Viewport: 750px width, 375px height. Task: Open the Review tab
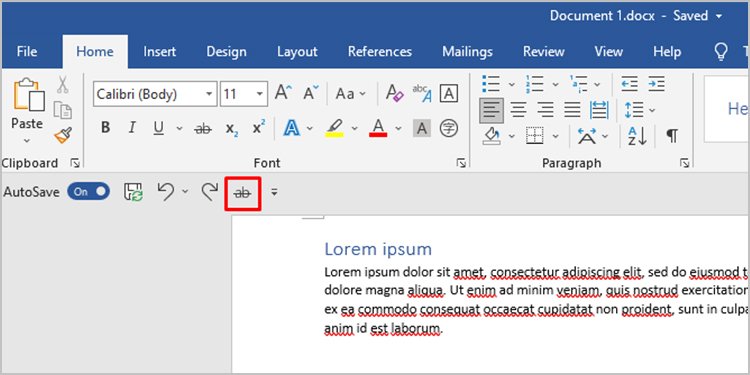[544, 52]
